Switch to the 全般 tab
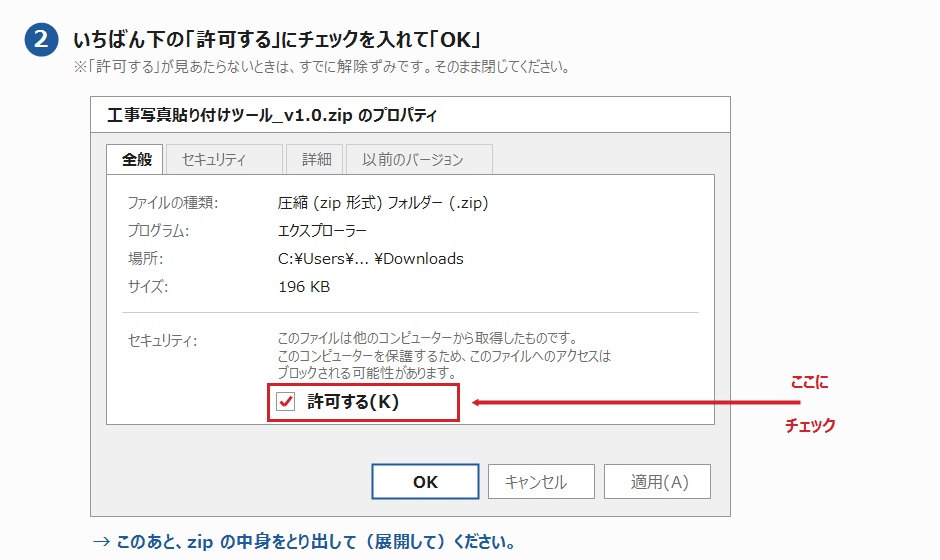940x560 pixels. 135,159
